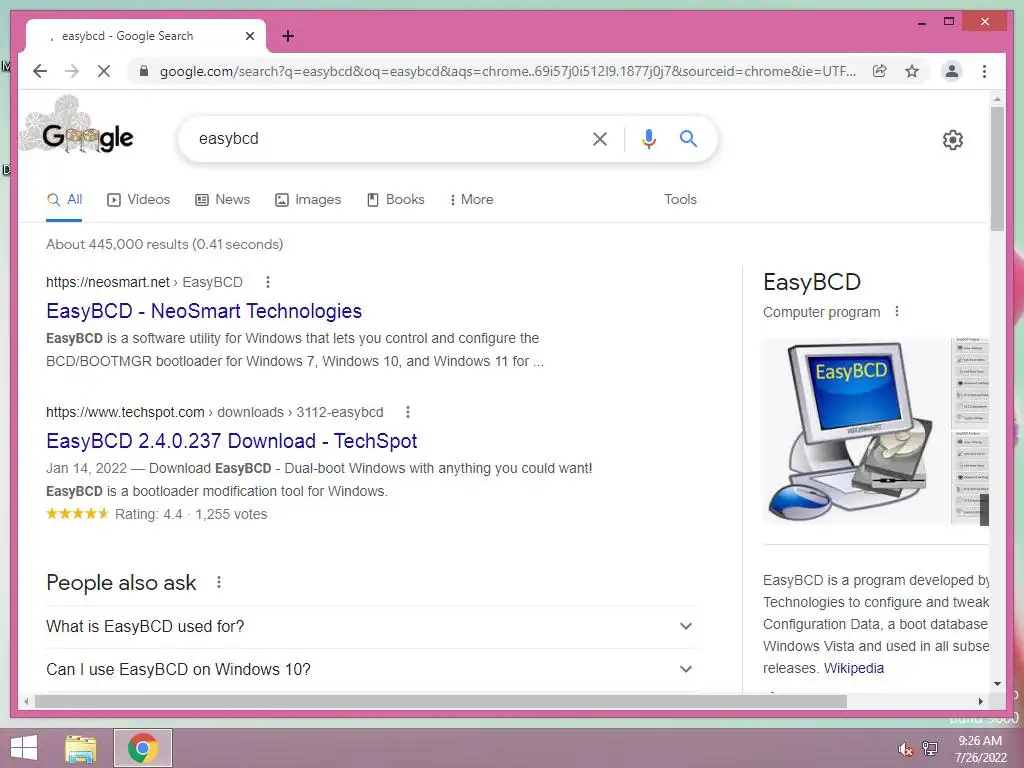
Task: Share this page via share icon
Action: tap(880, 71)
